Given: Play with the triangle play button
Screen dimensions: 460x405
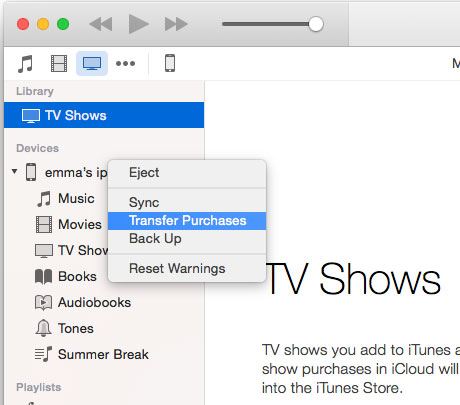Looking at the screenshot, I should point(138,24).
